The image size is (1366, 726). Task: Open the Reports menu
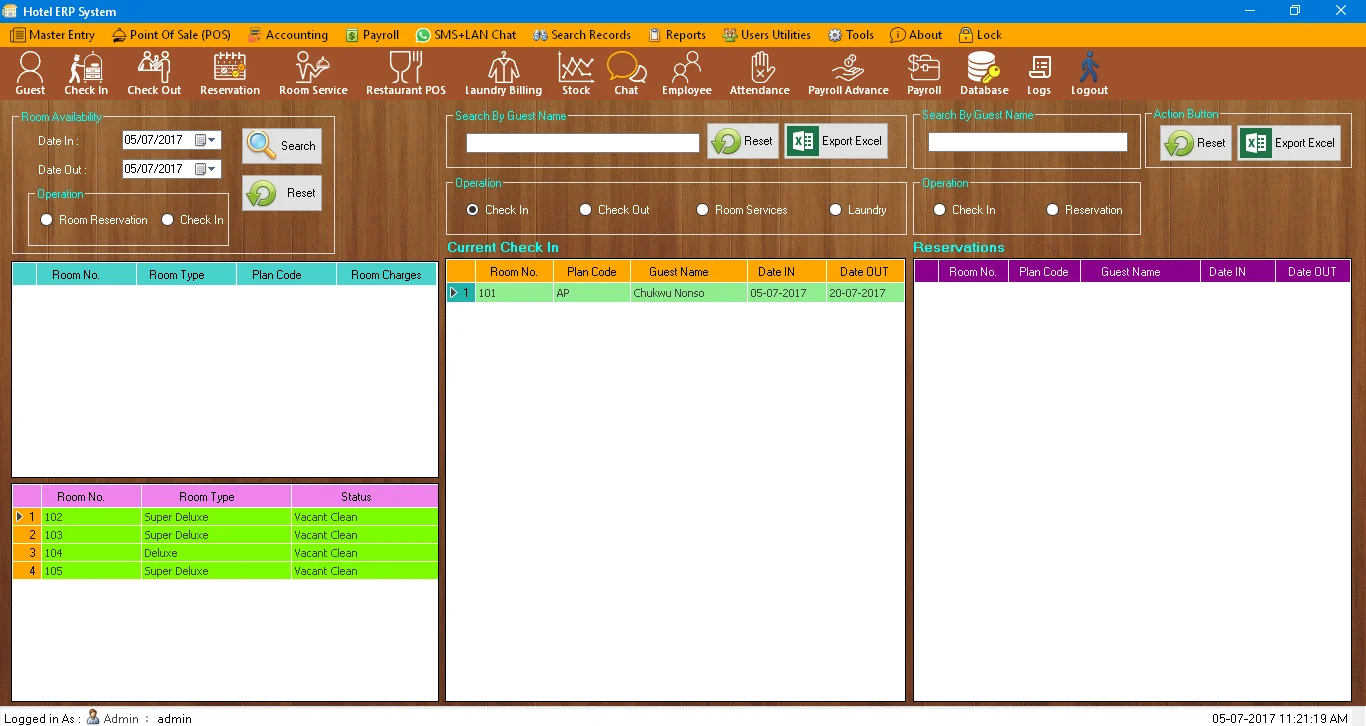coord(677,35)
